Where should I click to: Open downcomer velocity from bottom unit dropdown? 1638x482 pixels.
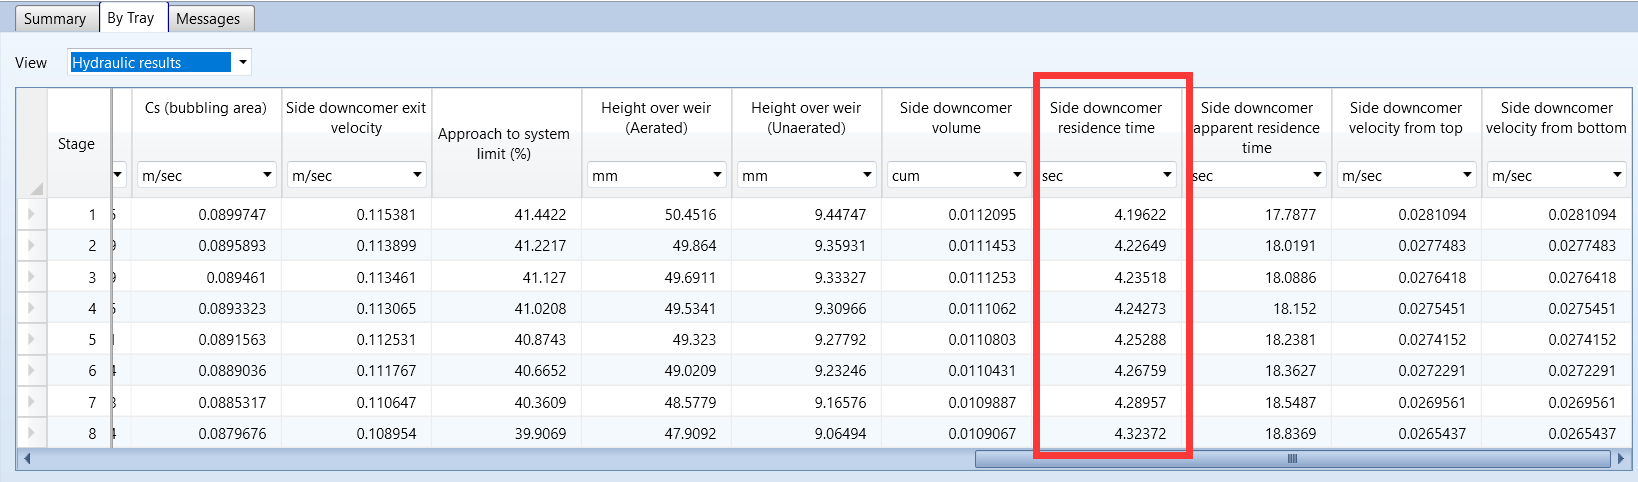[1617, 175]
